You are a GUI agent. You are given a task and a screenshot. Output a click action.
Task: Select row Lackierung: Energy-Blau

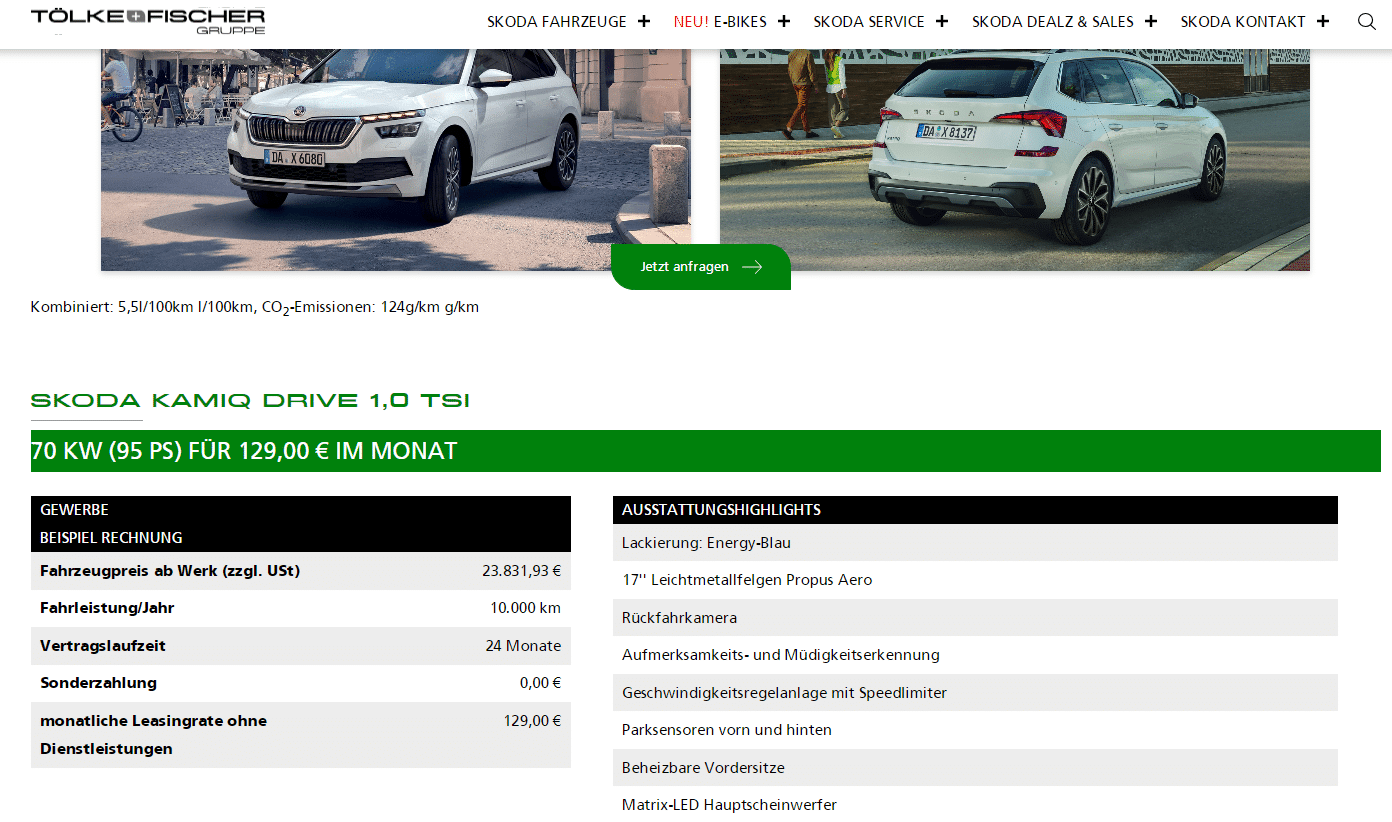pyautogui.click(x=975, y=543)
